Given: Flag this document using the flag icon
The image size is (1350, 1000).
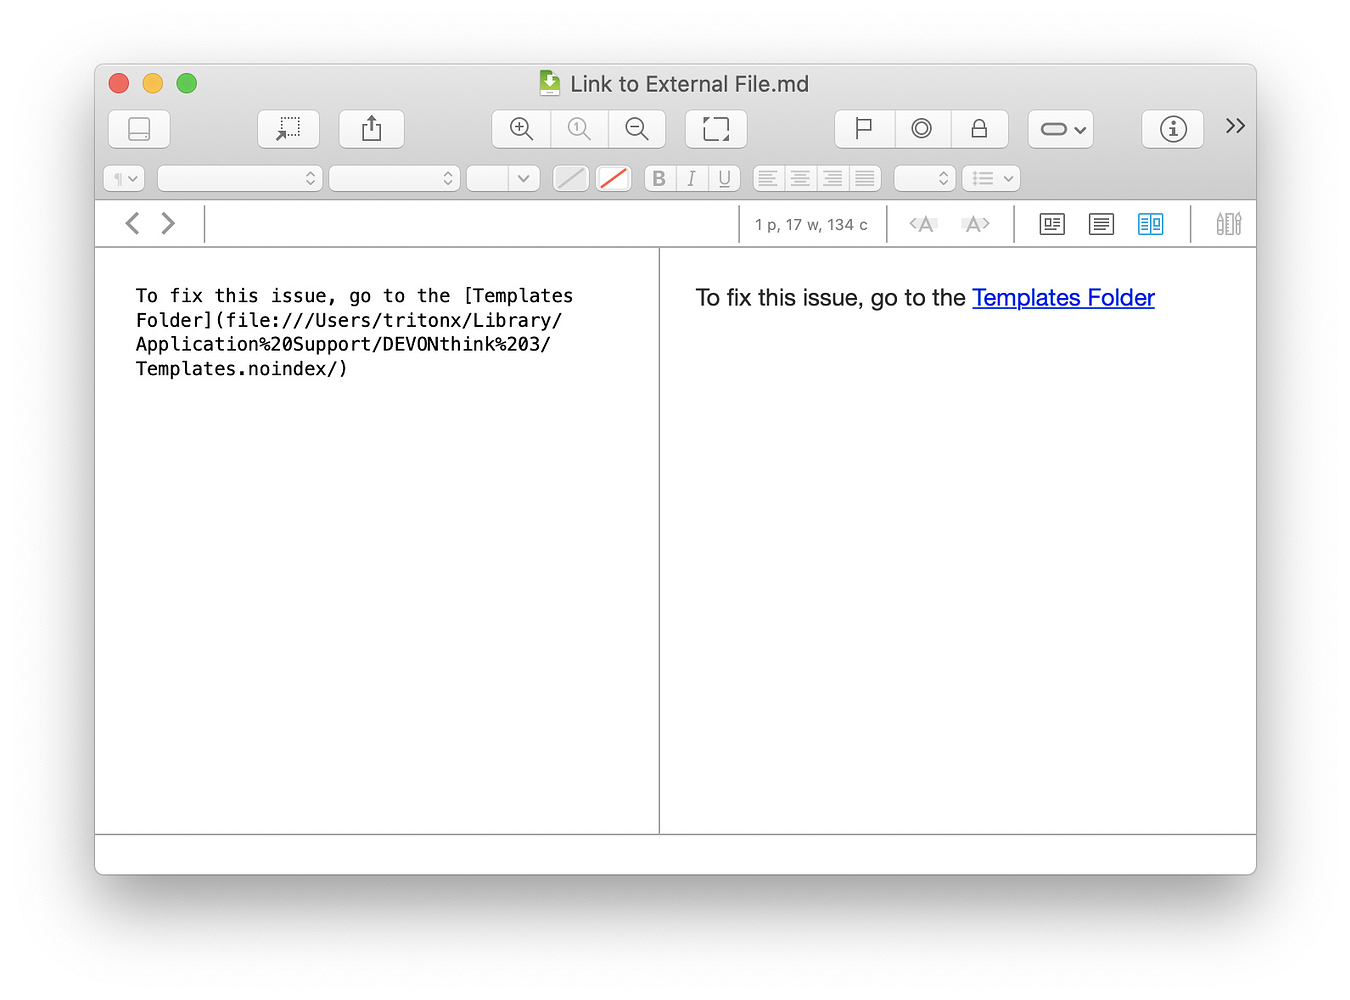Looking at the screenshot, I should (x=863, y=129).
